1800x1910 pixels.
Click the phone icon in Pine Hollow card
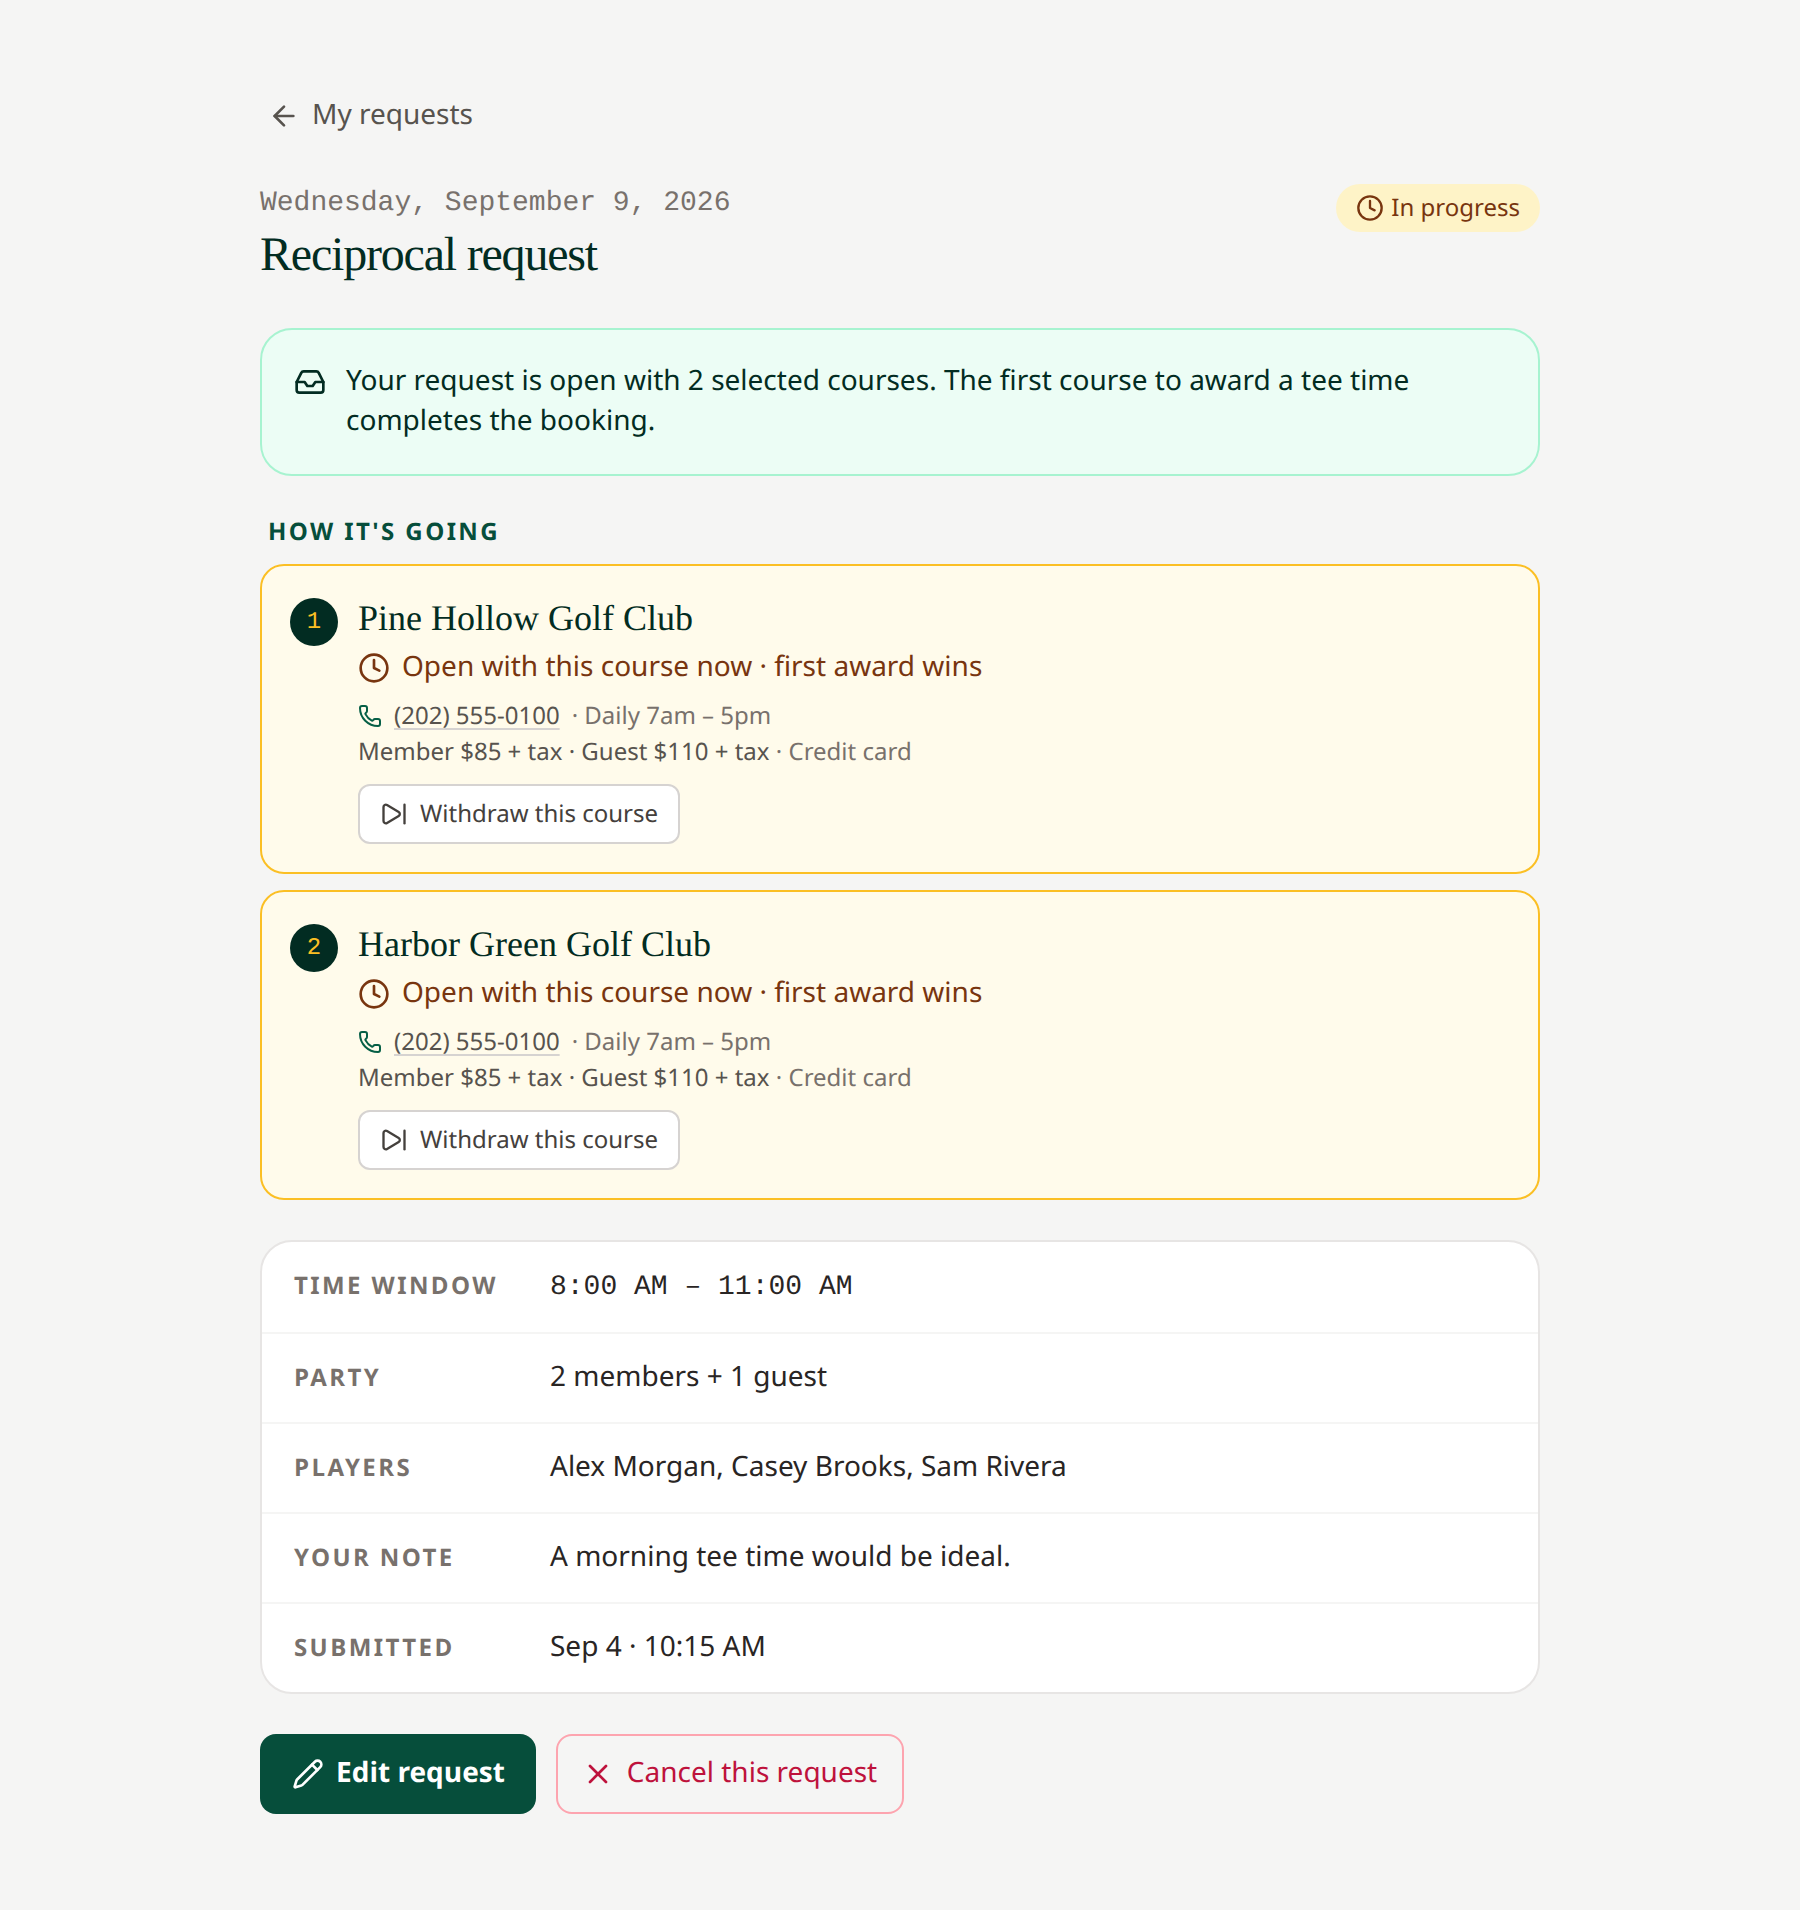pos(370,716)
